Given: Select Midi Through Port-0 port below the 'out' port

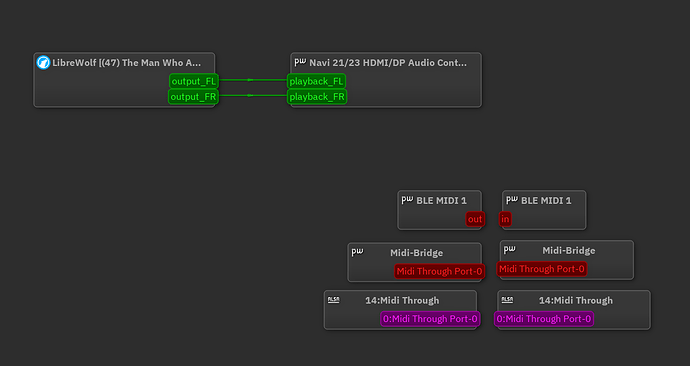Looking at the screenshot, I should [x=440, y=271].
